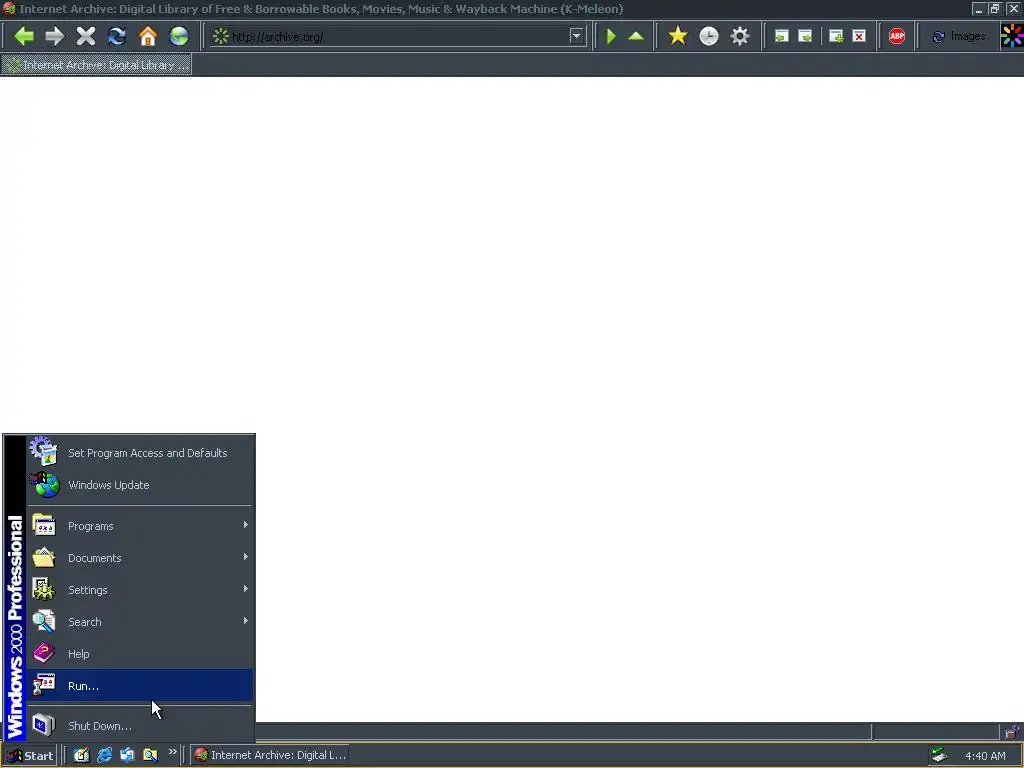Open the URL bar history dropdown arrow

(x=576, y=36)
